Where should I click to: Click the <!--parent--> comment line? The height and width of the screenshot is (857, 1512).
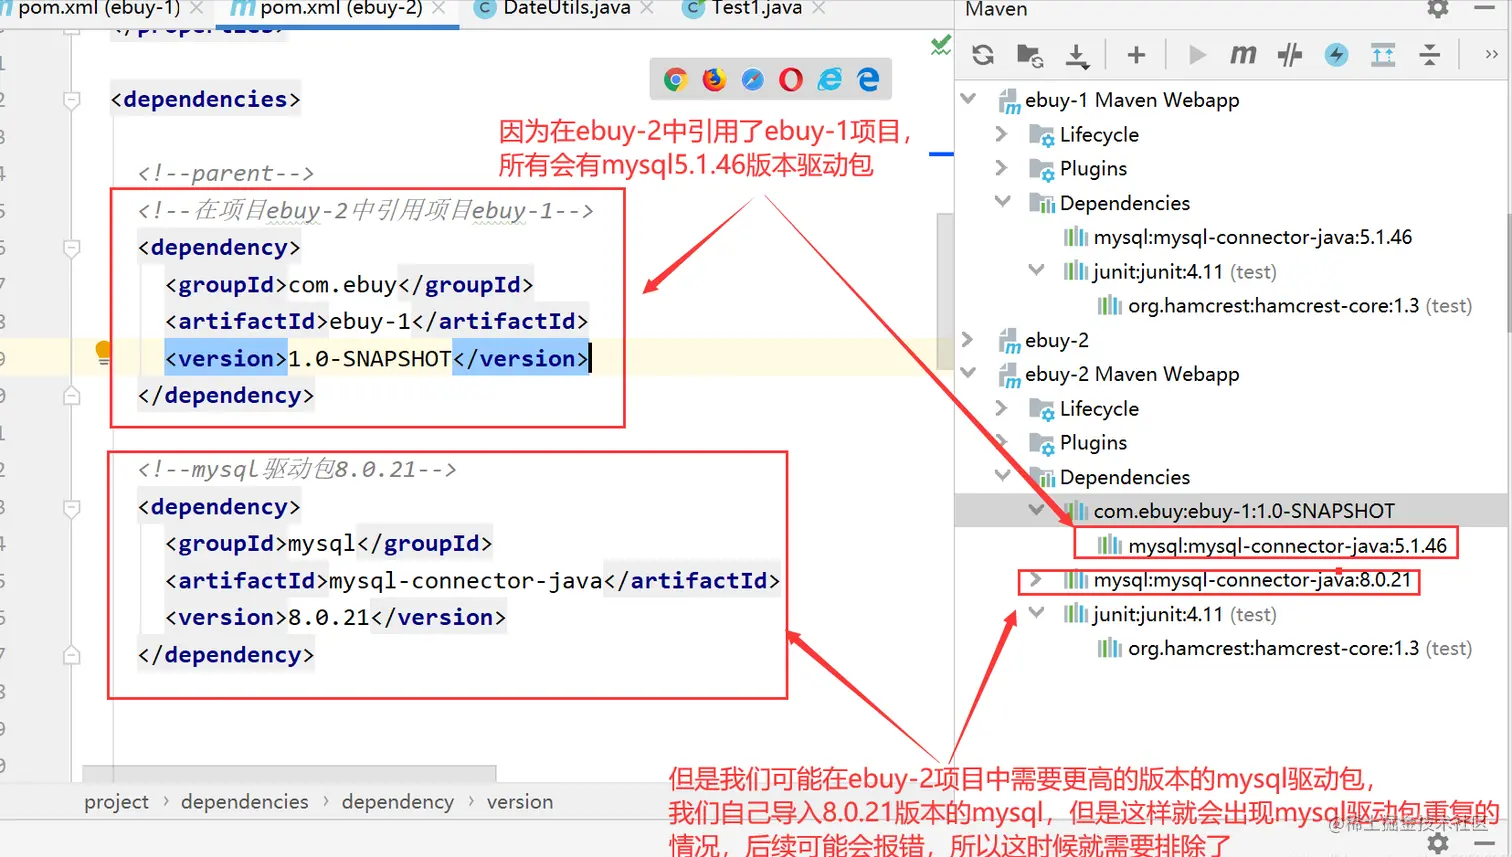tap(226, 173)
